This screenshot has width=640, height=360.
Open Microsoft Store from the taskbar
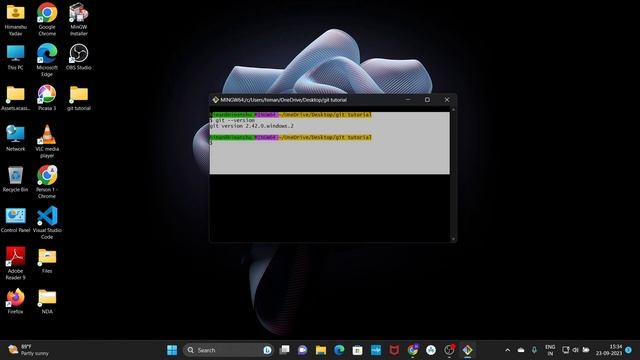coord(358,350)
